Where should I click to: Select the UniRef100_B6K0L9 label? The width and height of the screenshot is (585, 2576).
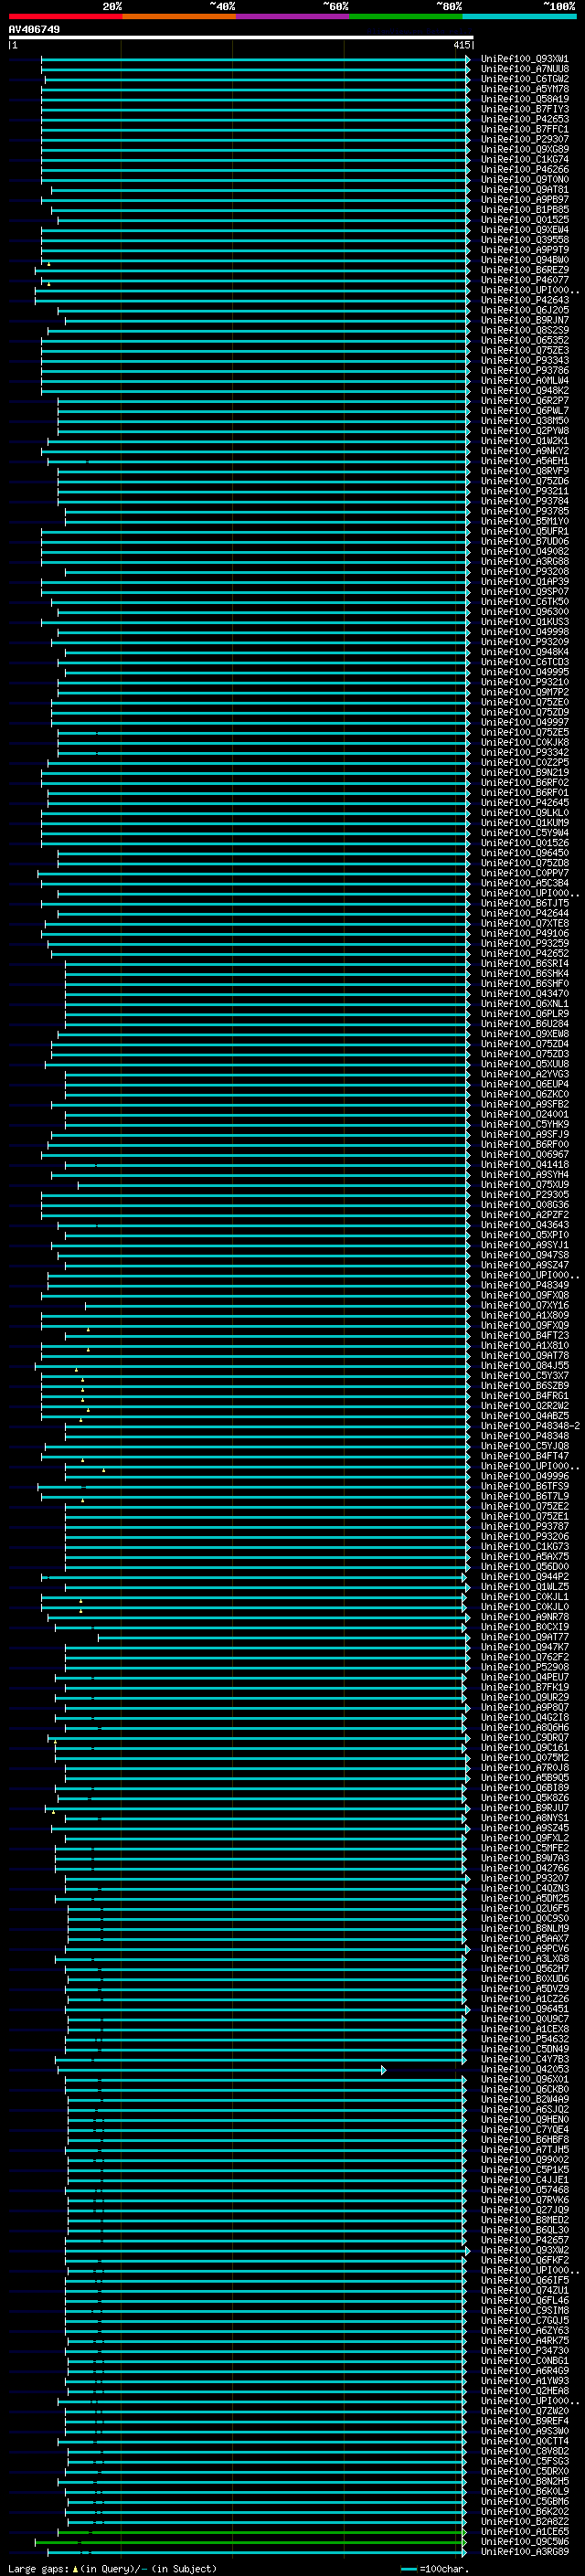pos(525,2491)
